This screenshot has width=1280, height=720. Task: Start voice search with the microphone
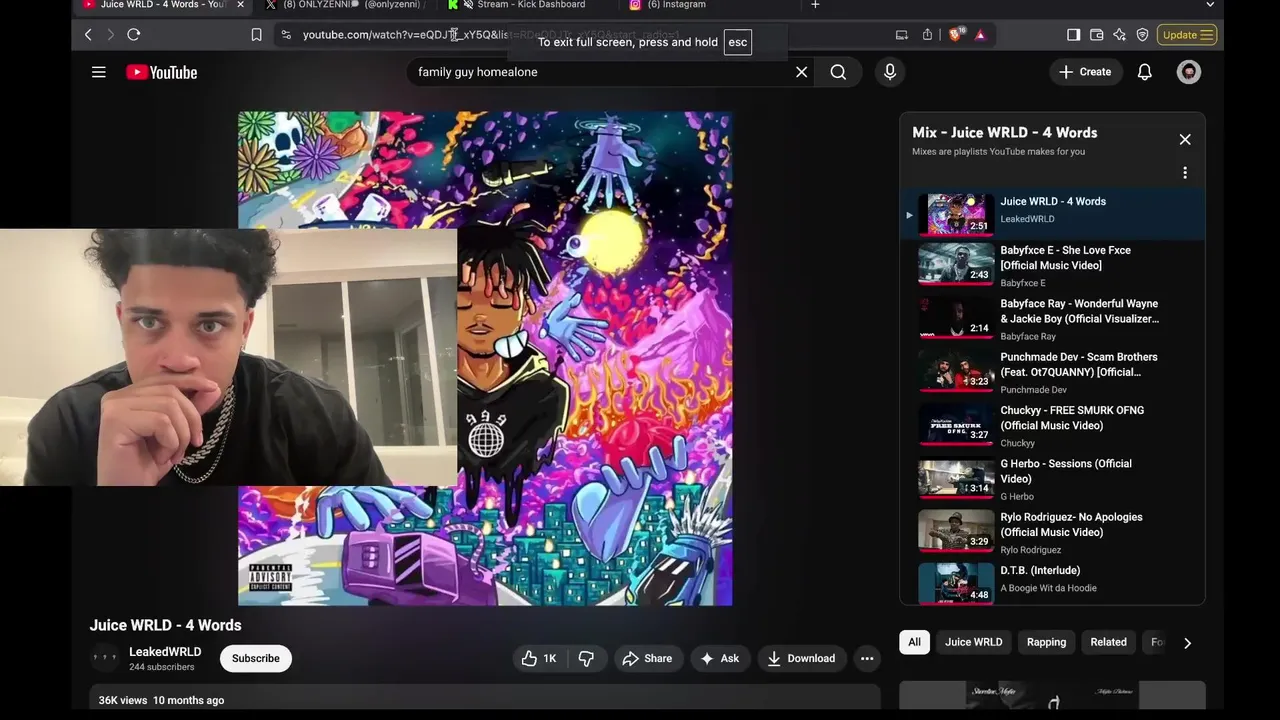pos(890,72)
